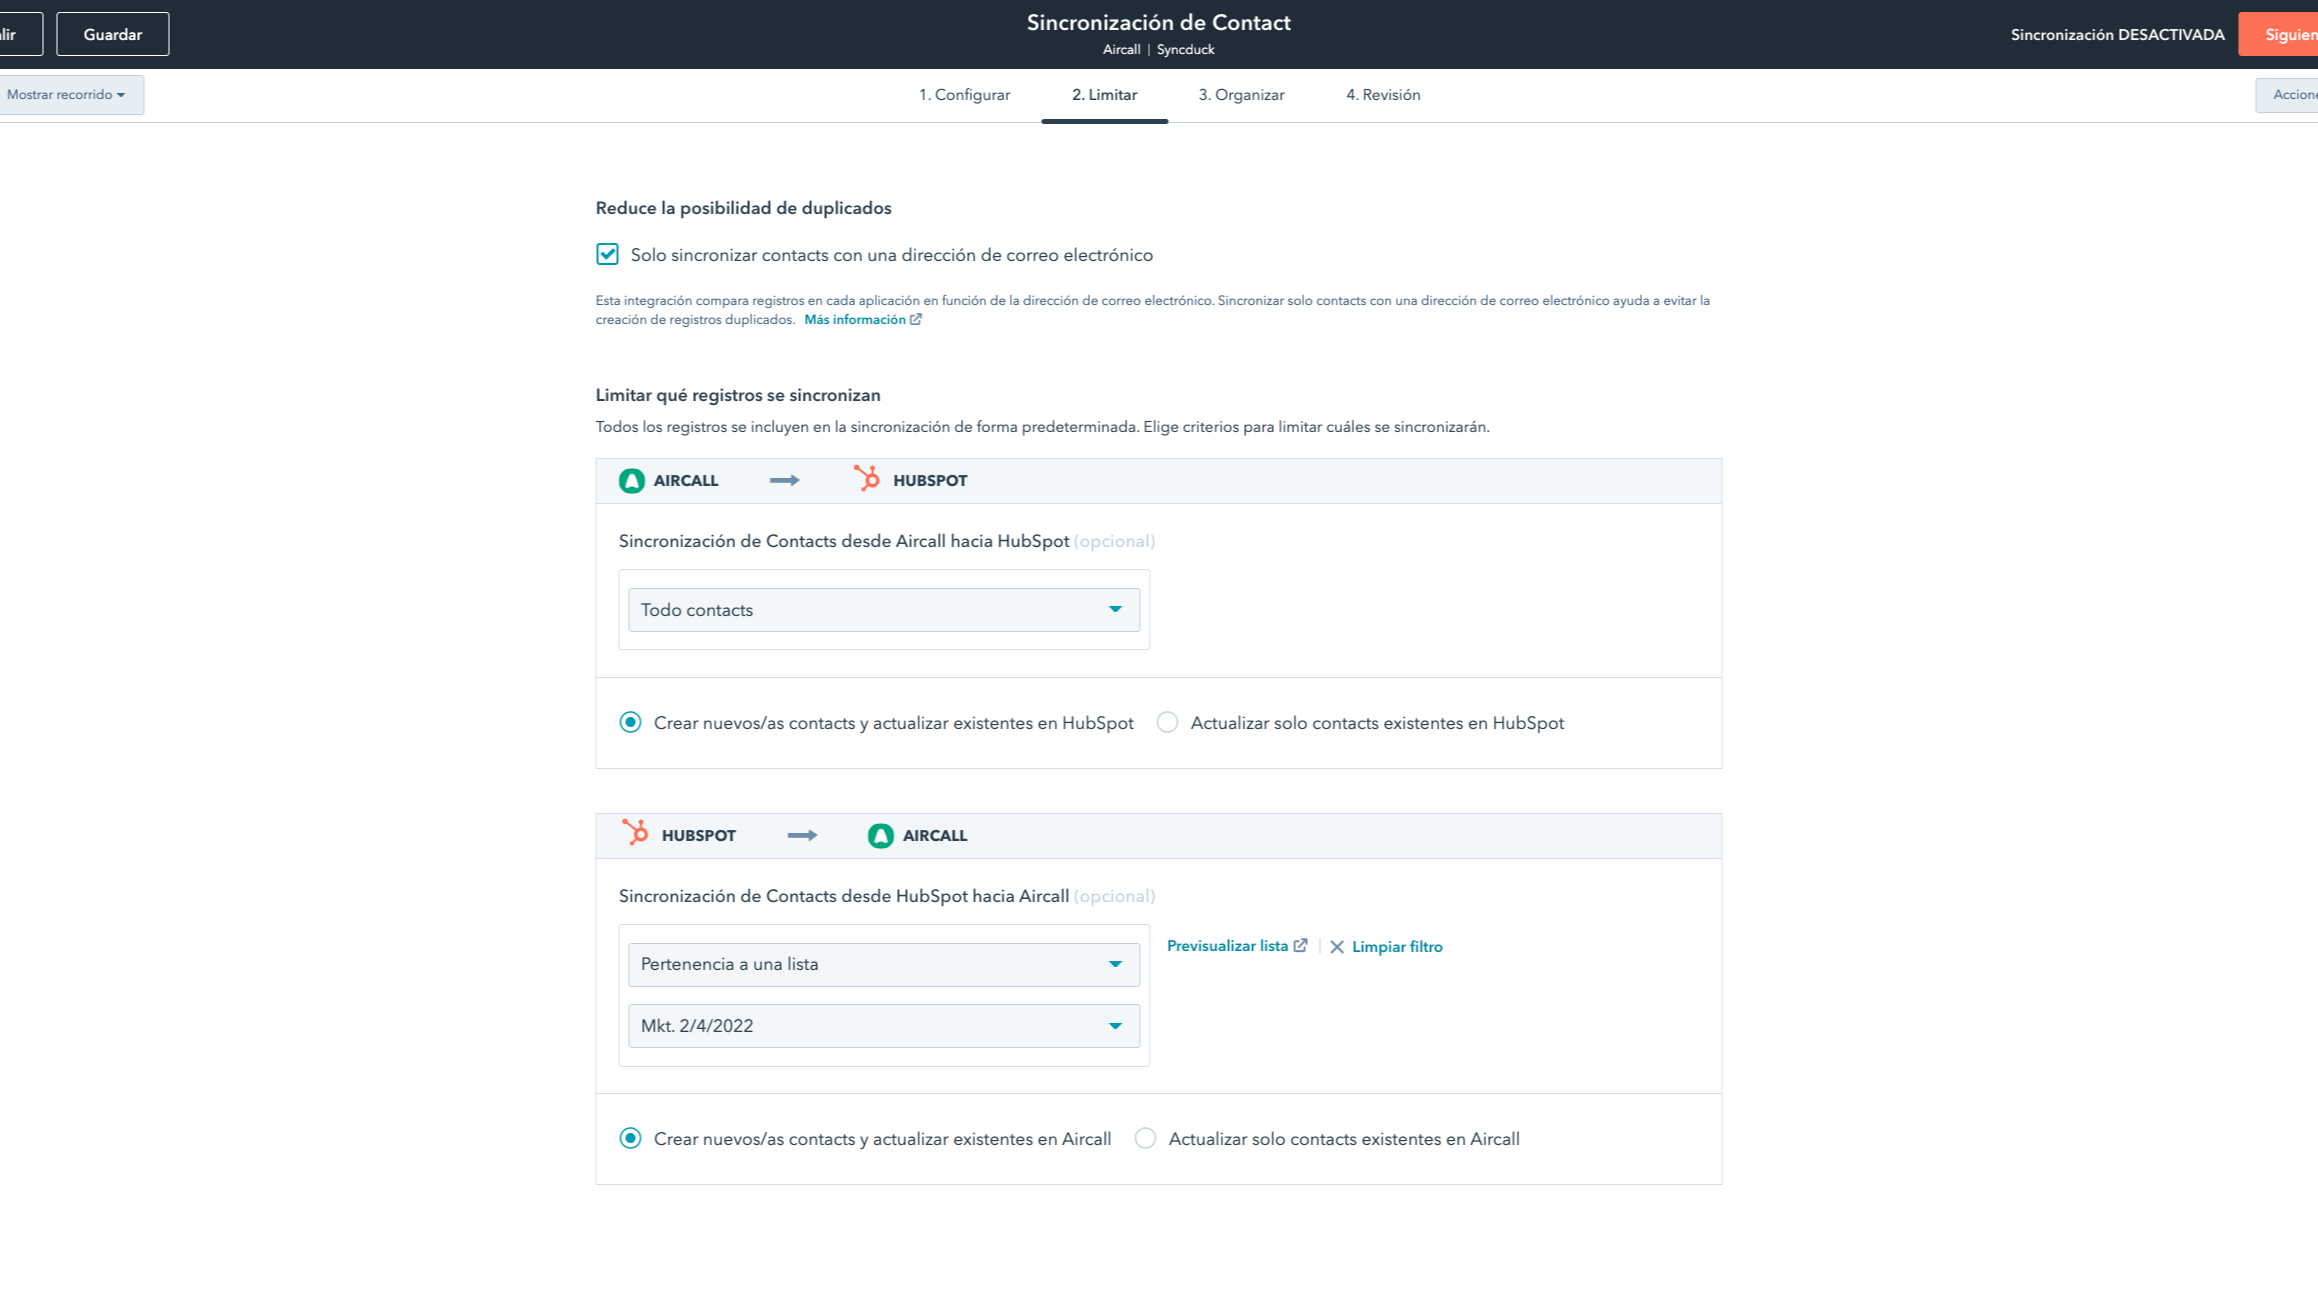Click the Guardar button
The height and width of the screenshot is (1304, 2318).
[x=112, y=33]
